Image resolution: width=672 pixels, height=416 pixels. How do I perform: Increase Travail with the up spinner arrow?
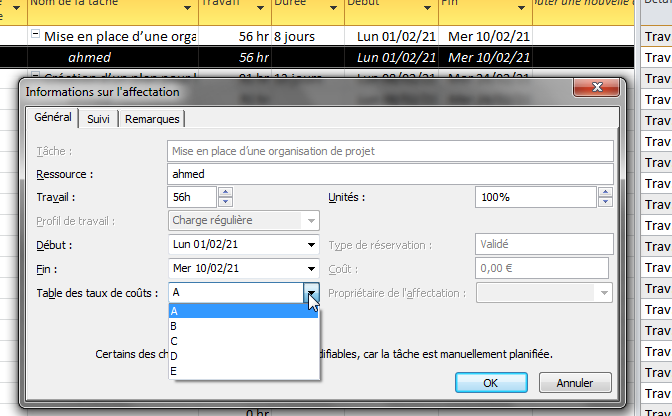[225, 192]
